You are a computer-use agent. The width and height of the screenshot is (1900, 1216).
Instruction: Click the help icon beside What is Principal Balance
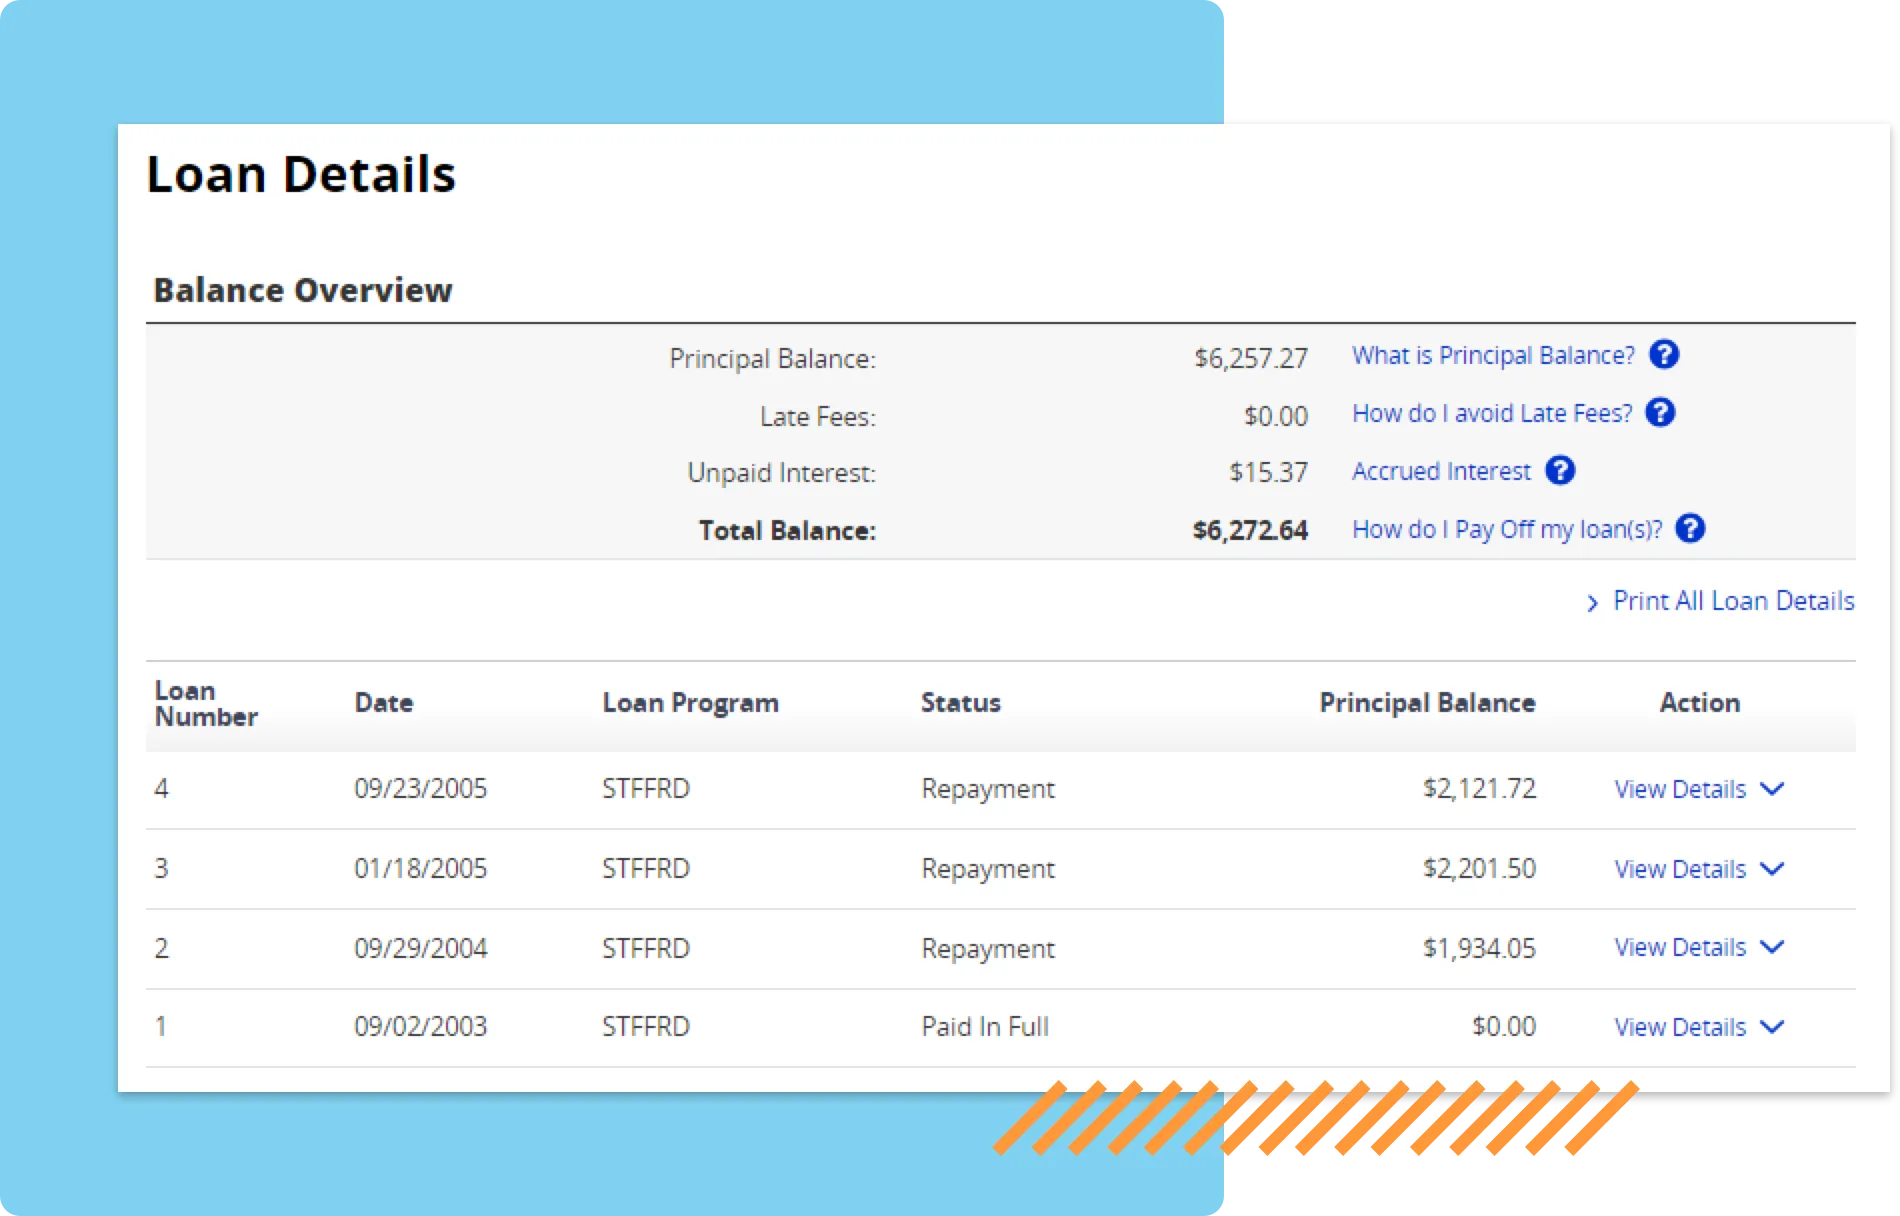1664,355
